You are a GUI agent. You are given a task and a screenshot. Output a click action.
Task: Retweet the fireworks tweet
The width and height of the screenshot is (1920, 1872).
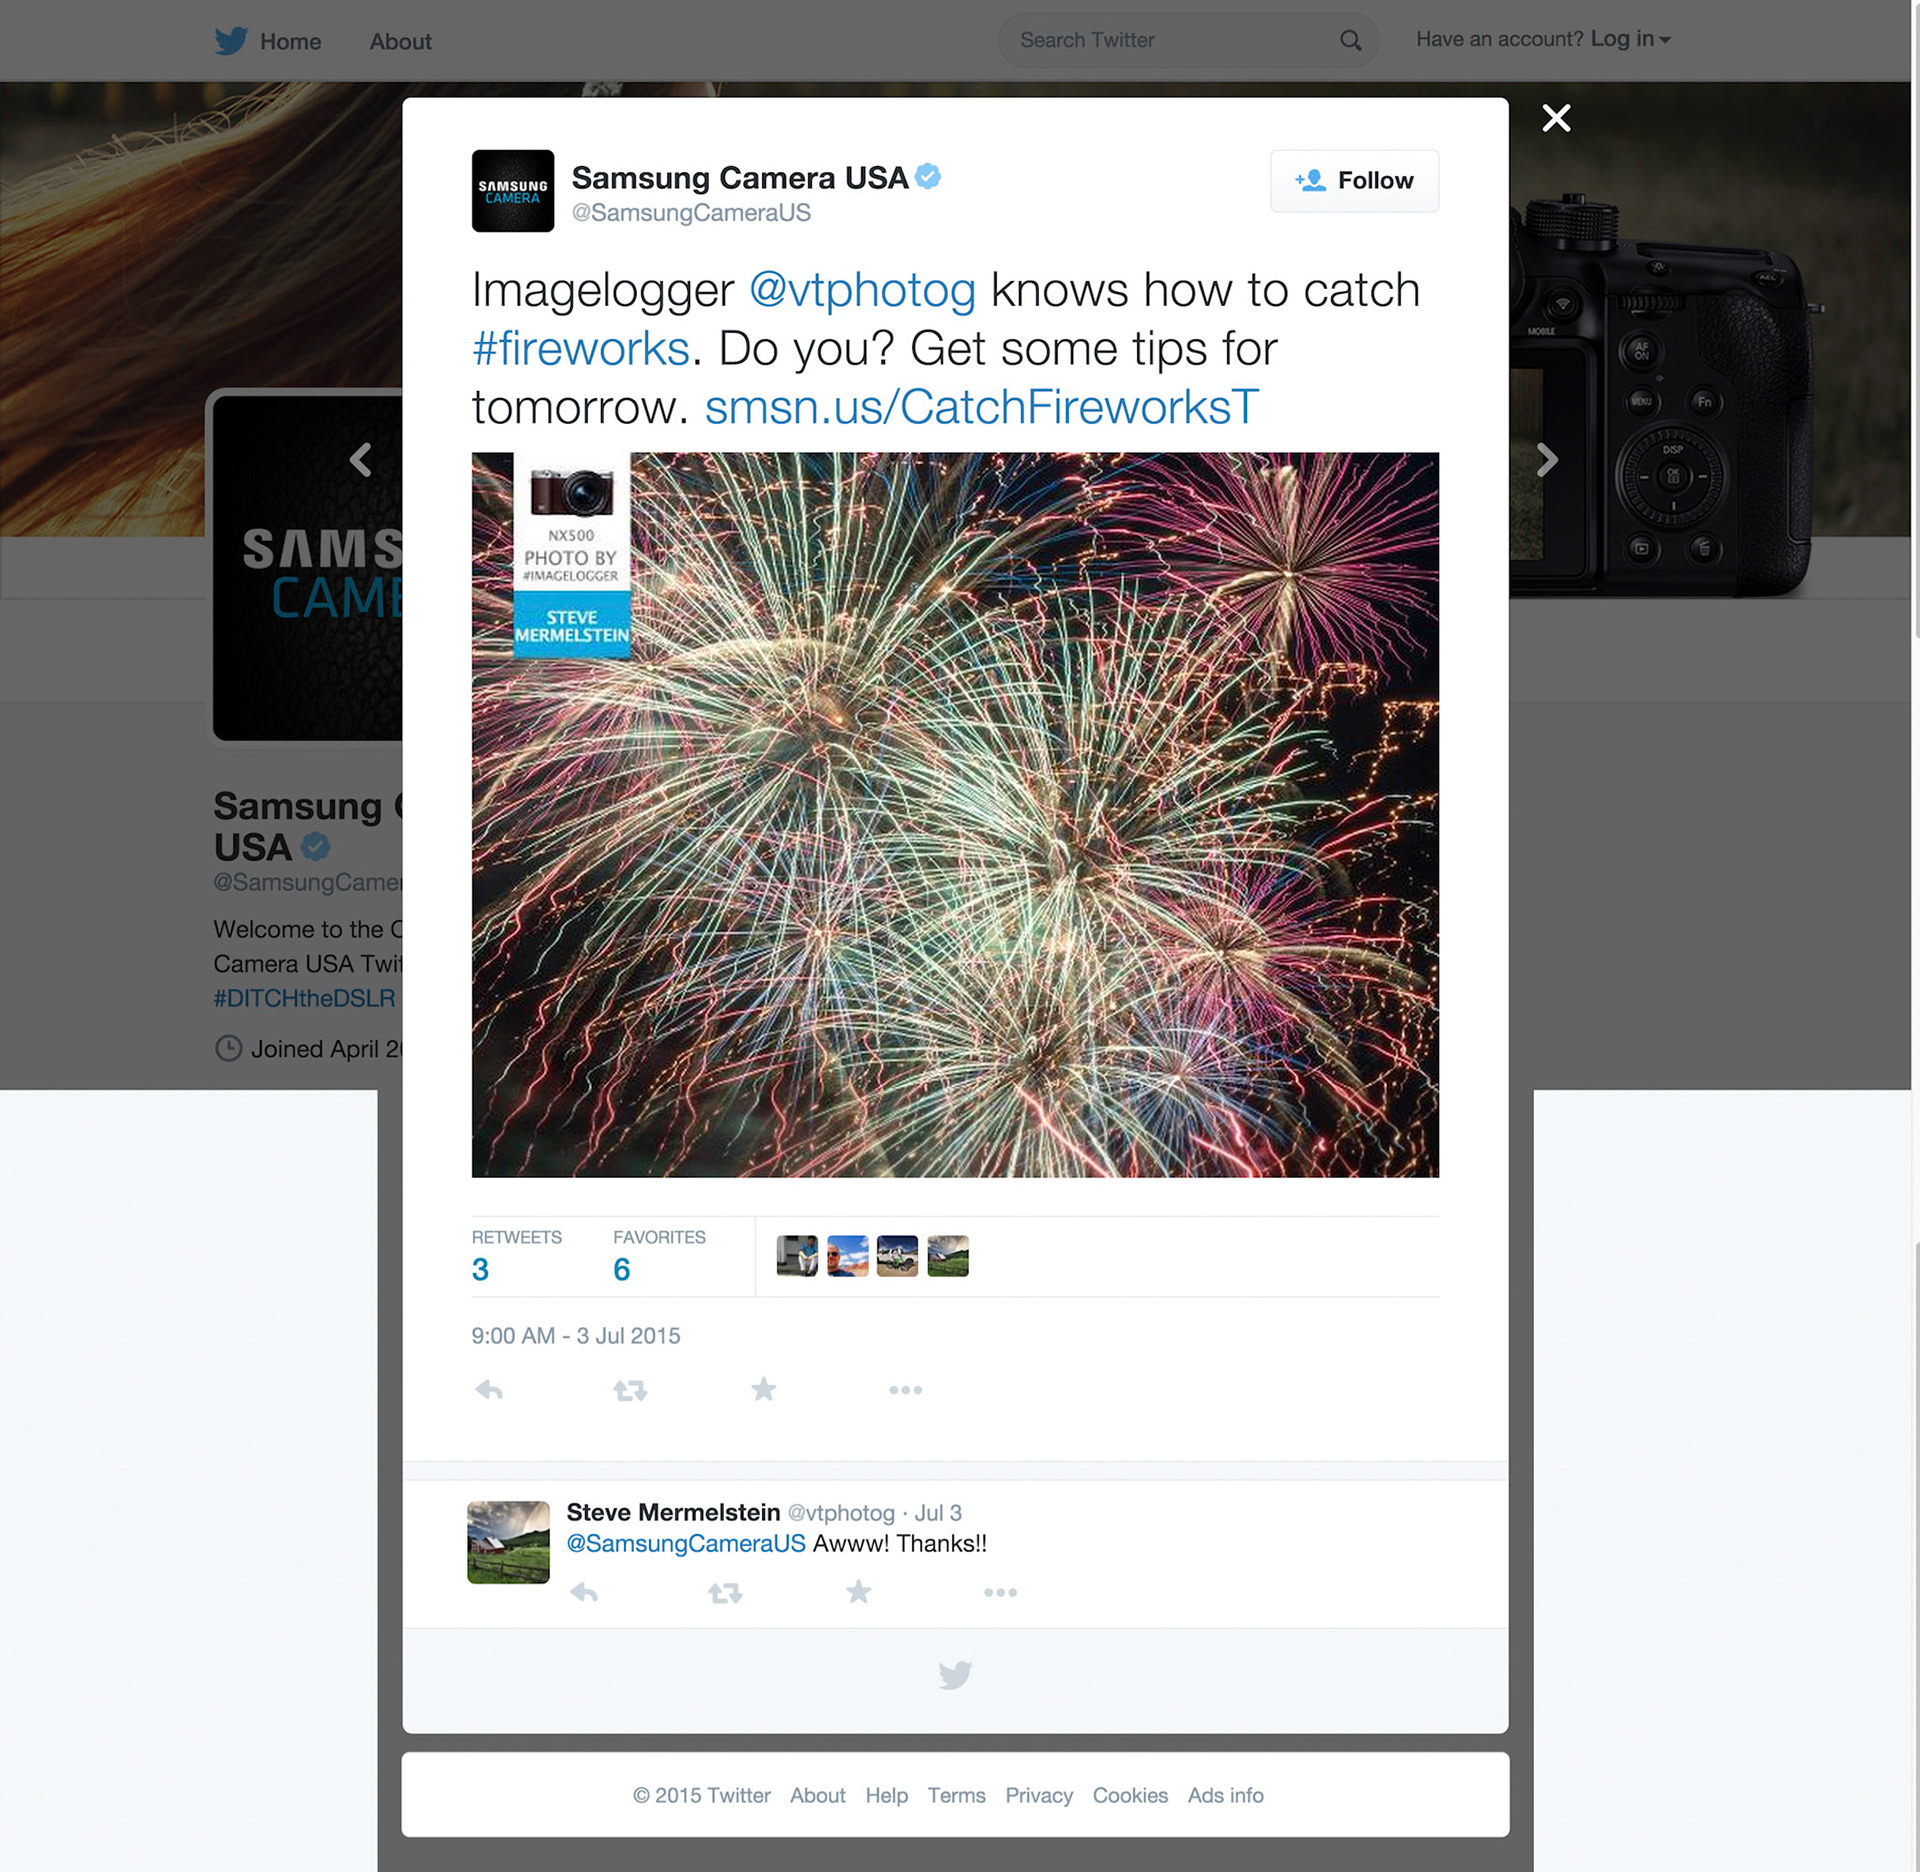point(630,1390)
